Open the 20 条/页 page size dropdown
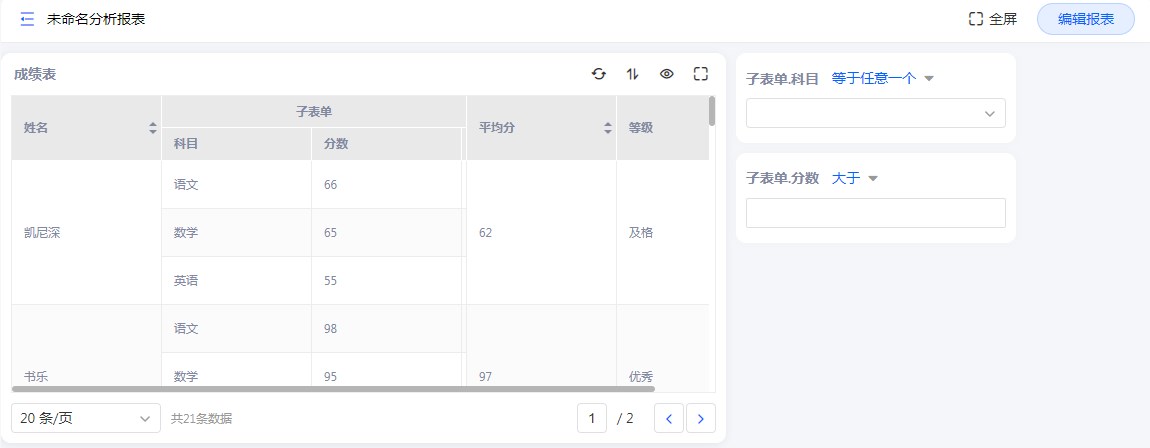1150x448 pixels. click(x=86, y=418)
